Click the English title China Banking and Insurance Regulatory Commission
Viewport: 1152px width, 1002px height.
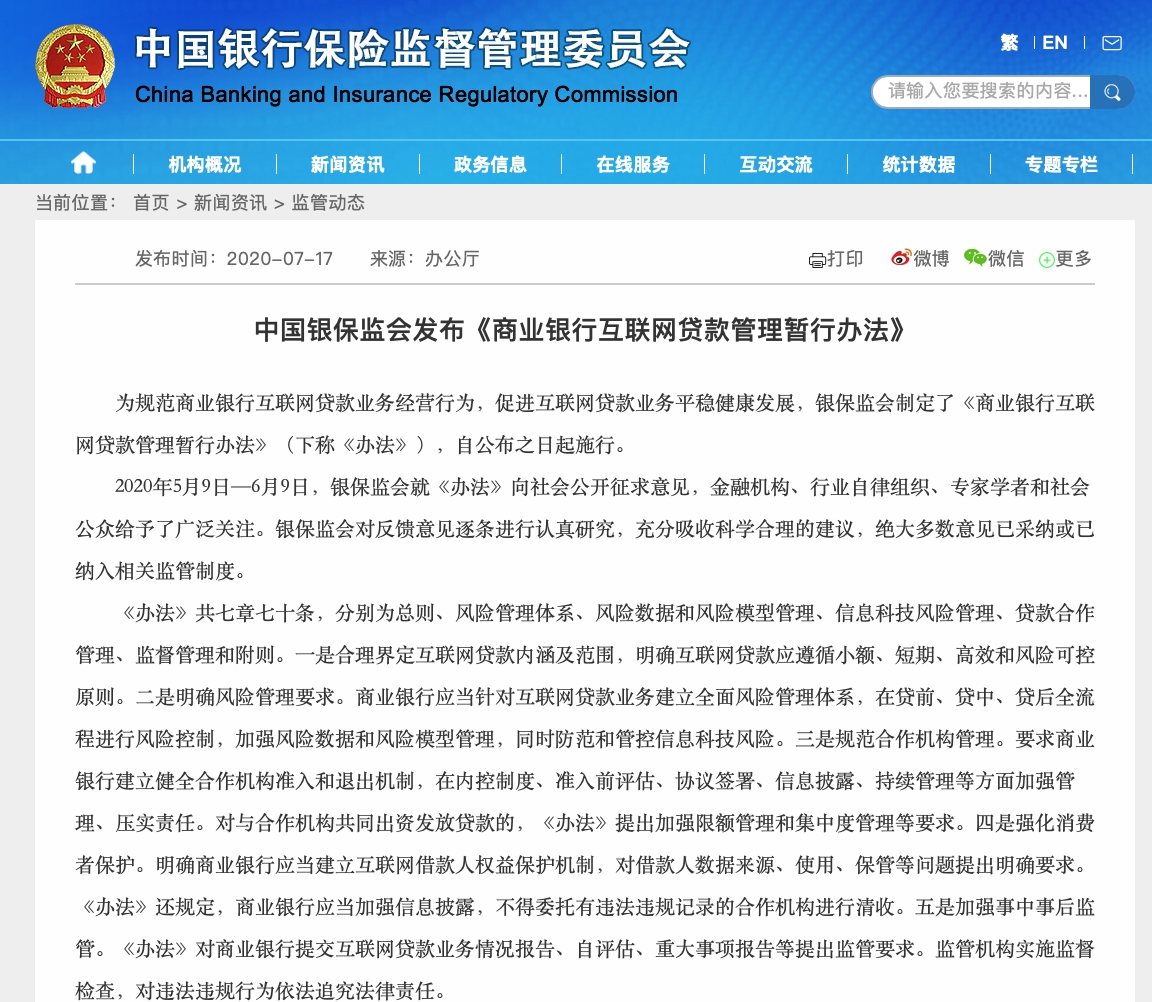406,95
